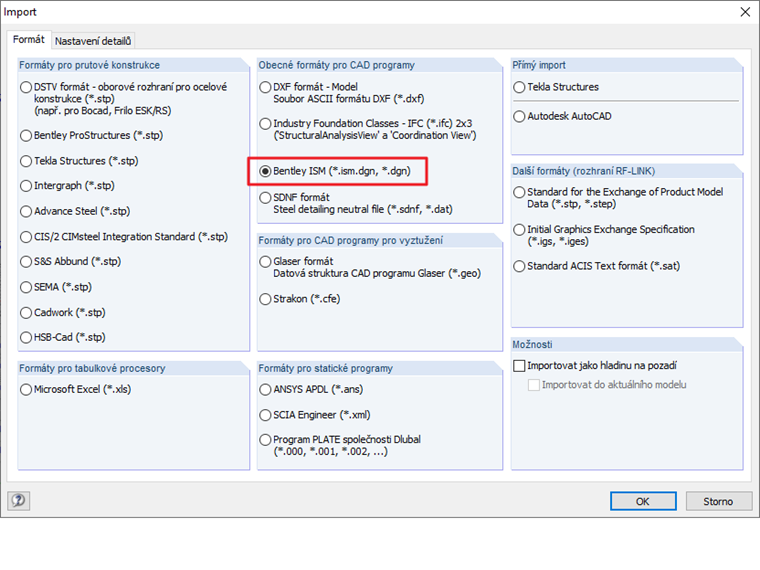This screenshot has width=760, height=570.
Task: Pick the DXF formát - Model option
Action: (x=265, y=87)
